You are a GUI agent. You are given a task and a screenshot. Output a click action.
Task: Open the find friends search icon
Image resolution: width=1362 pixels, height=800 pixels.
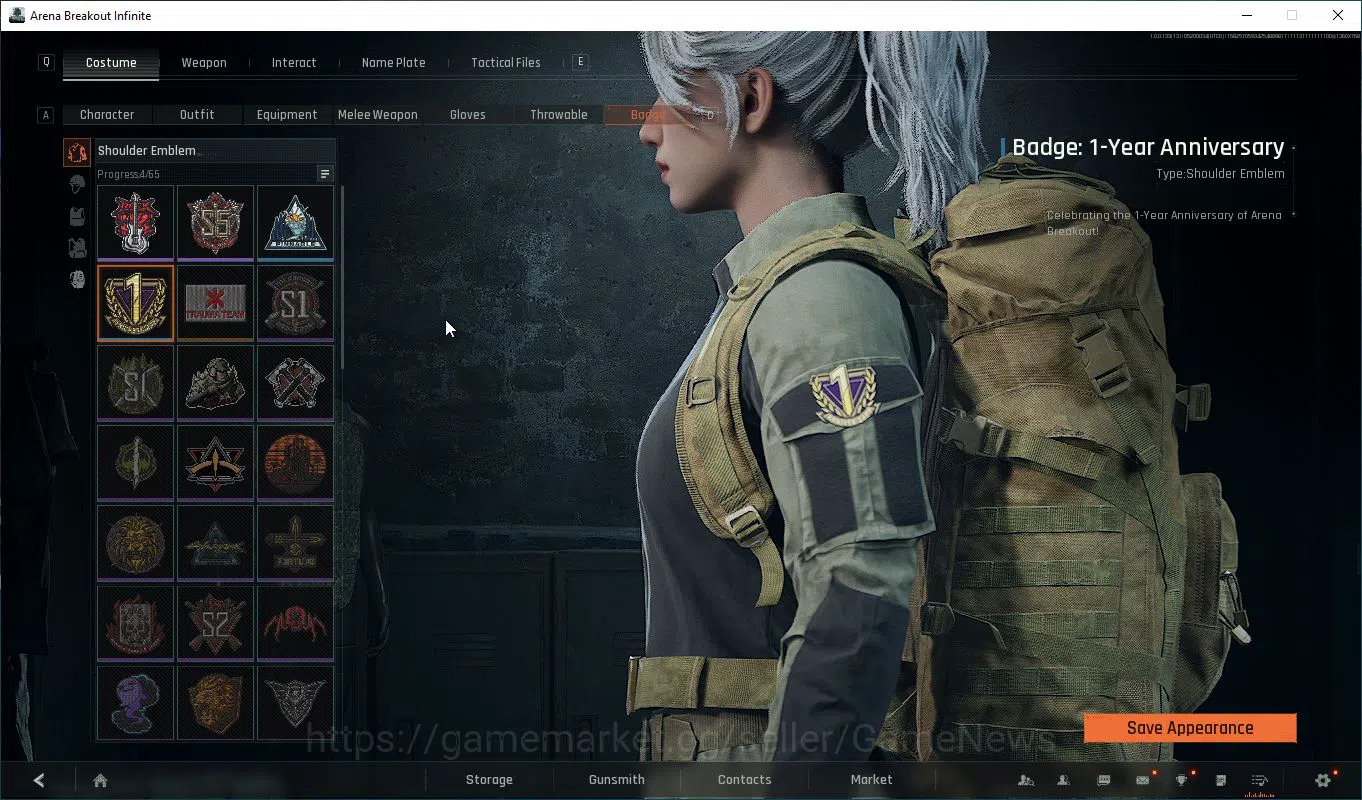click(x=1025, y=780)
